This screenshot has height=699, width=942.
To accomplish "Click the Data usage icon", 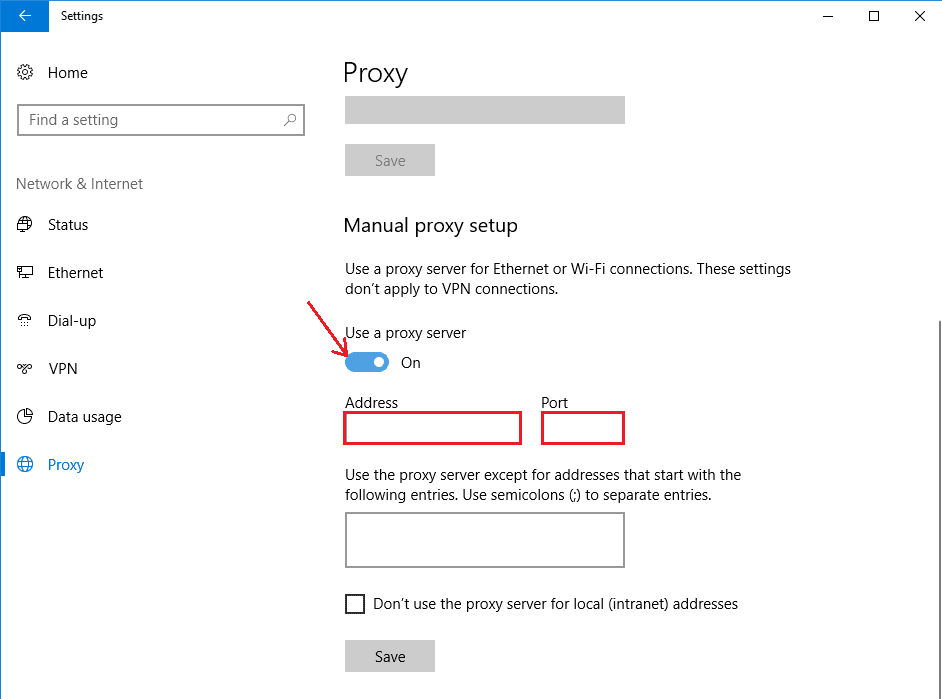I will click(x=26, y=417).
